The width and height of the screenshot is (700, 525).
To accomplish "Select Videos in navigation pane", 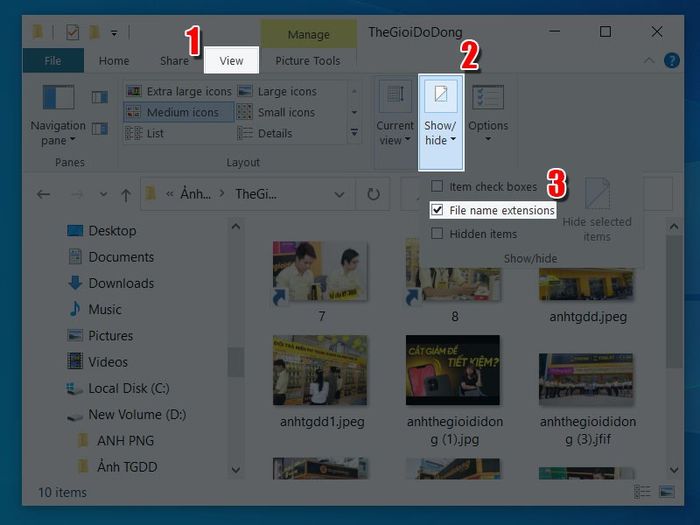I will point(97,362).
